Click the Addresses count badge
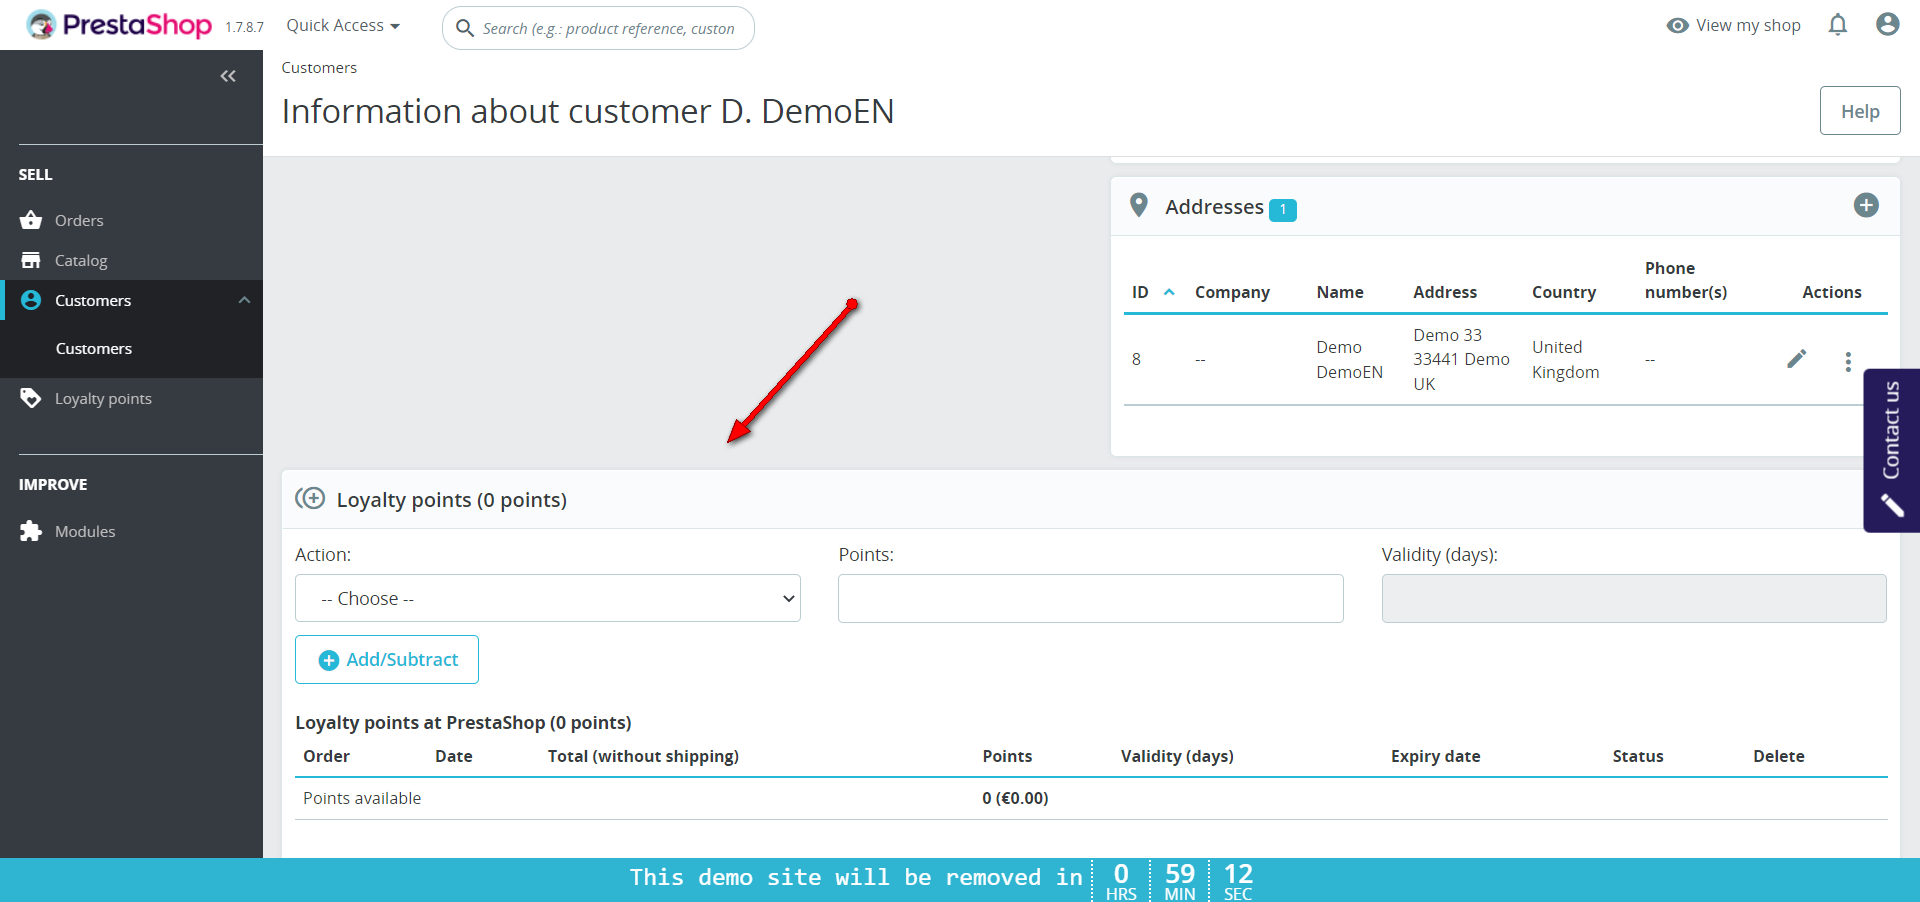Screen dimensions: 1920x902 click(x=1283, y=210)
